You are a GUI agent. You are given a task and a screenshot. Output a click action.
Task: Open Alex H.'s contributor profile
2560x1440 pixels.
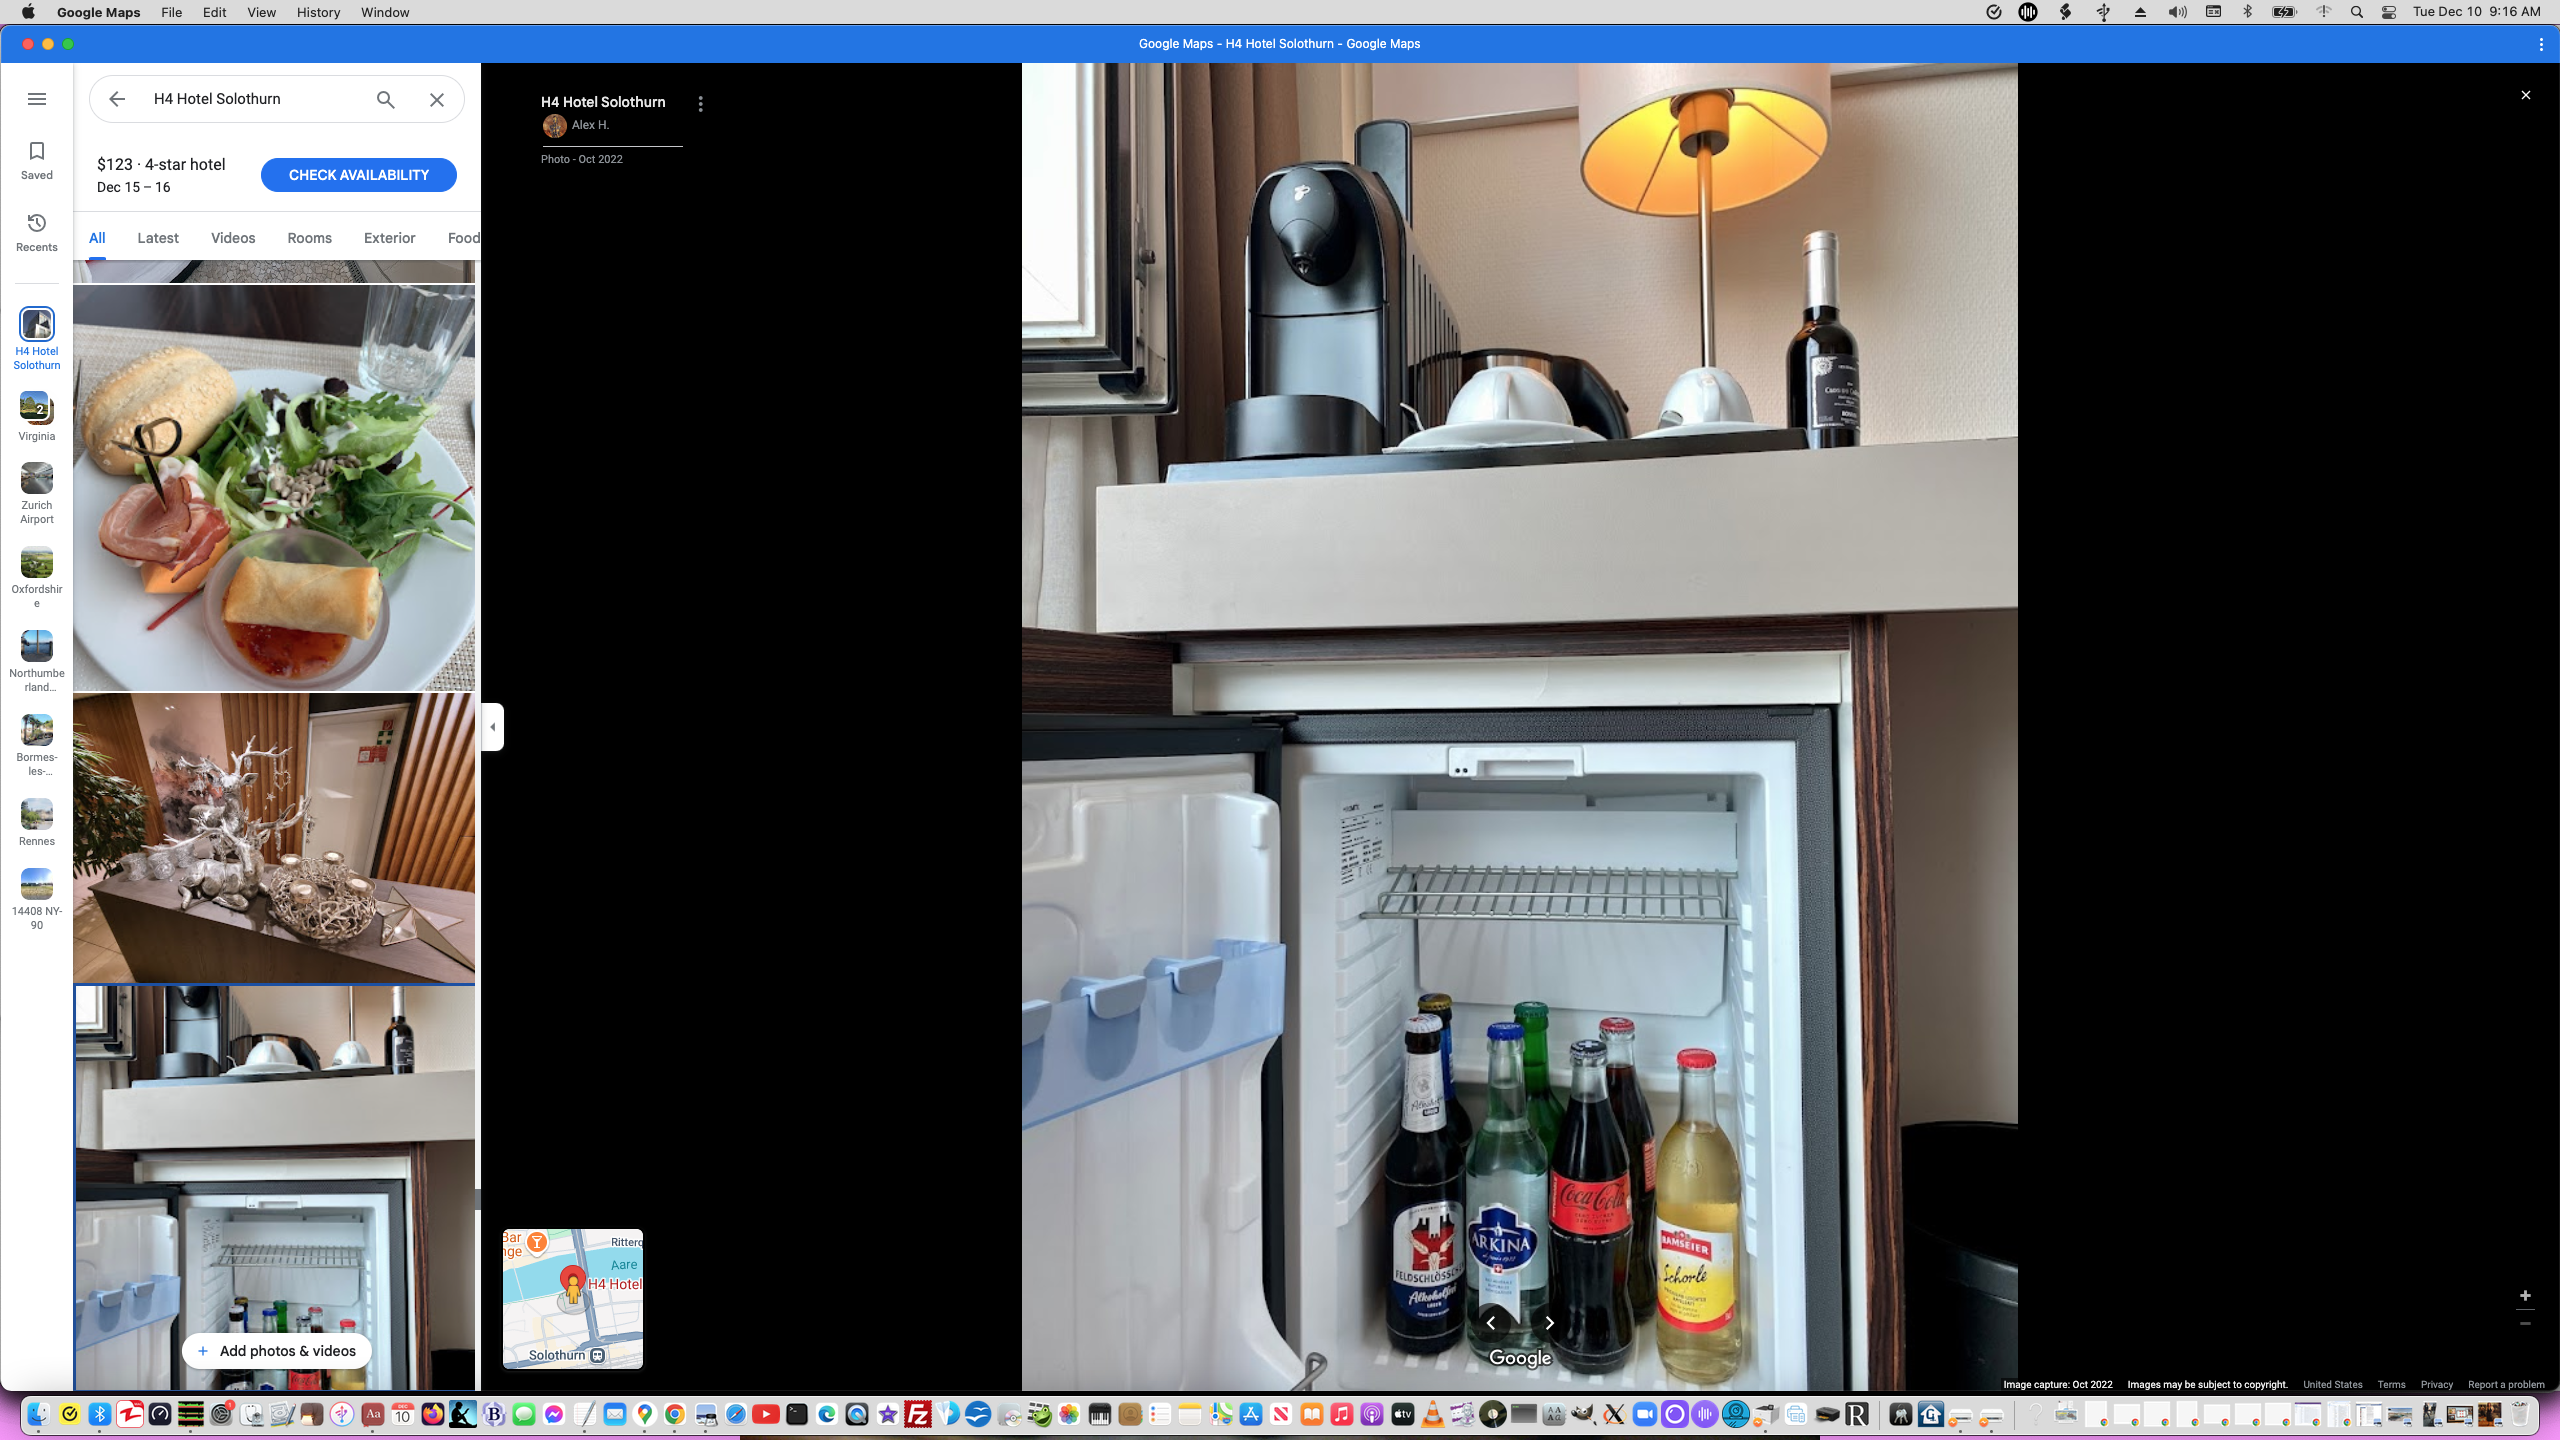point(590,125)
